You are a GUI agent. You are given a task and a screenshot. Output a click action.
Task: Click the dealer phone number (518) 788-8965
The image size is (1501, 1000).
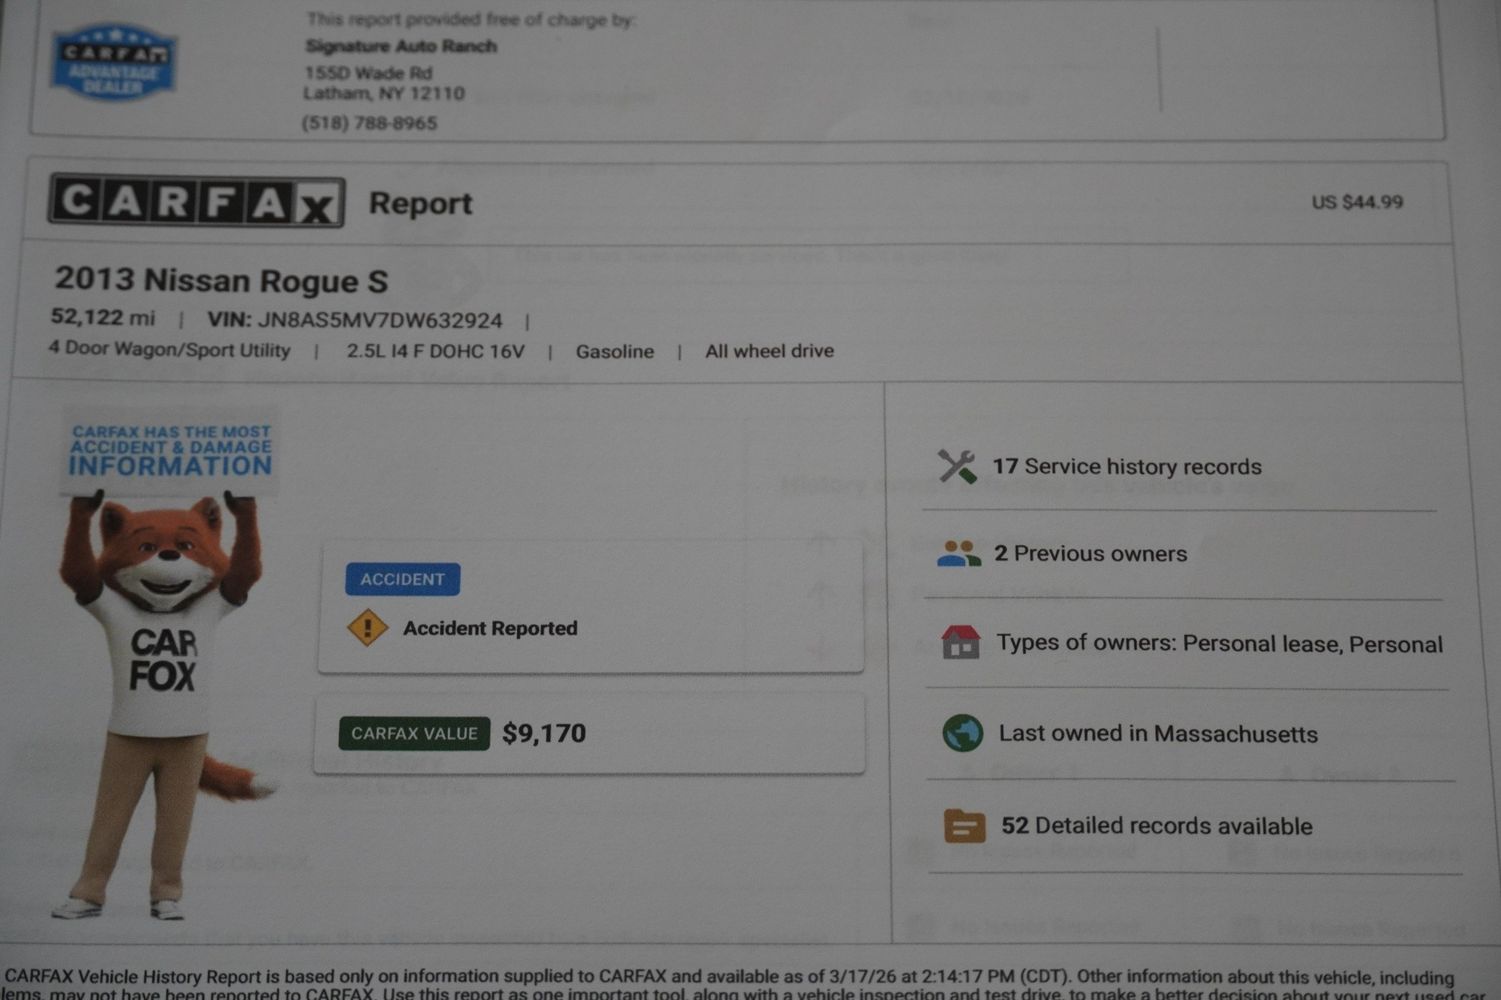click(369, 123)
